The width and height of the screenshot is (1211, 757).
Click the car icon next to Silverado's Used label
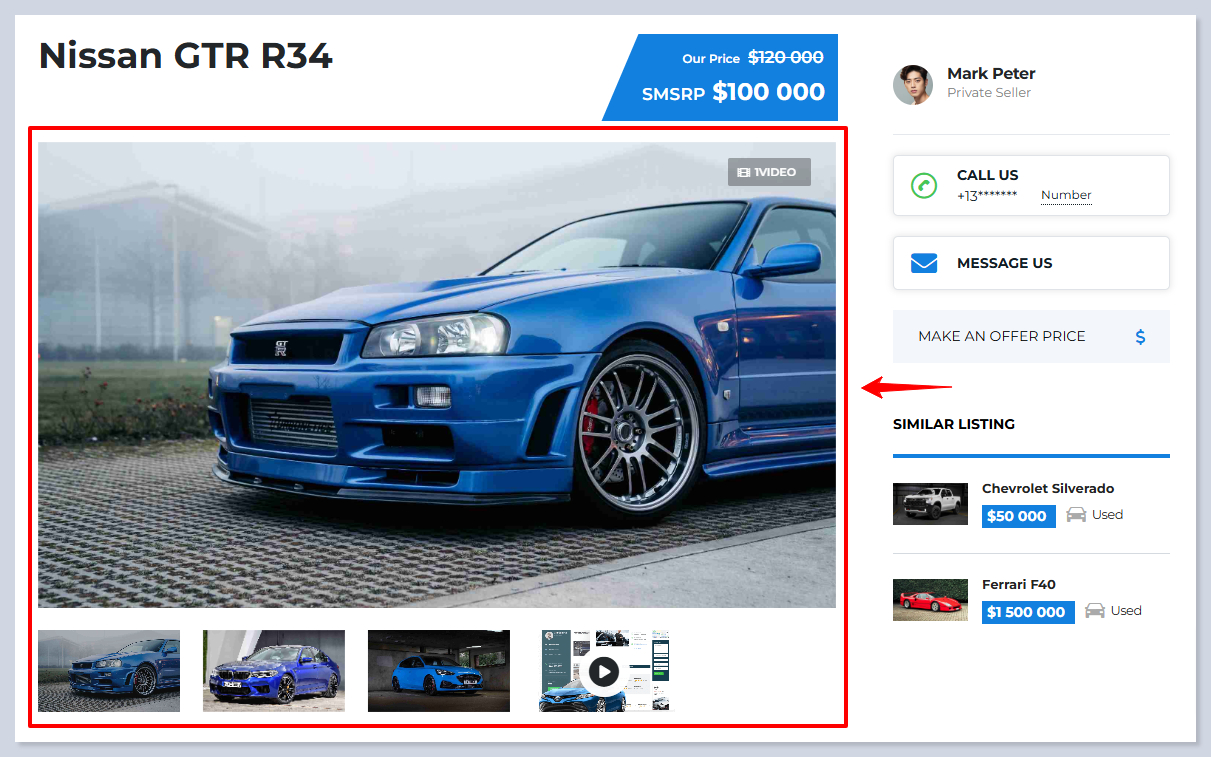[1076, 515]
